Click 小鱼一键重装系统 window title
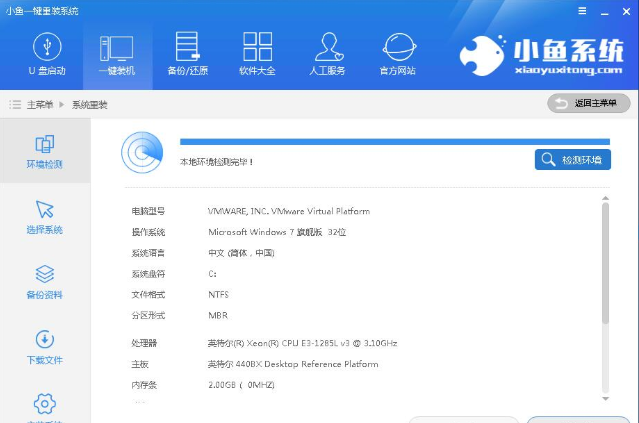 42,11
